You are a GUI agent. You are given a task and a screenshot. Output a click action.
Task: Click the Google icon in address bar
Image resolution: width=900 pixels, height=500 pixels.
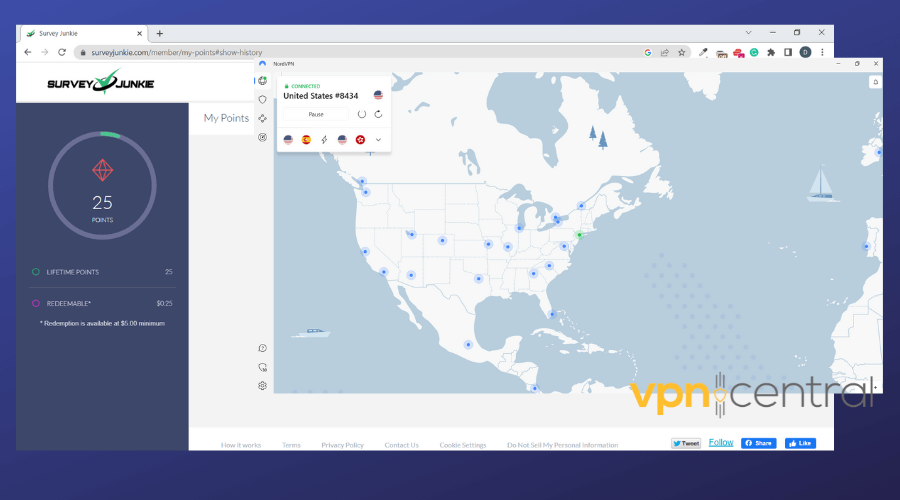coord(647,52)
